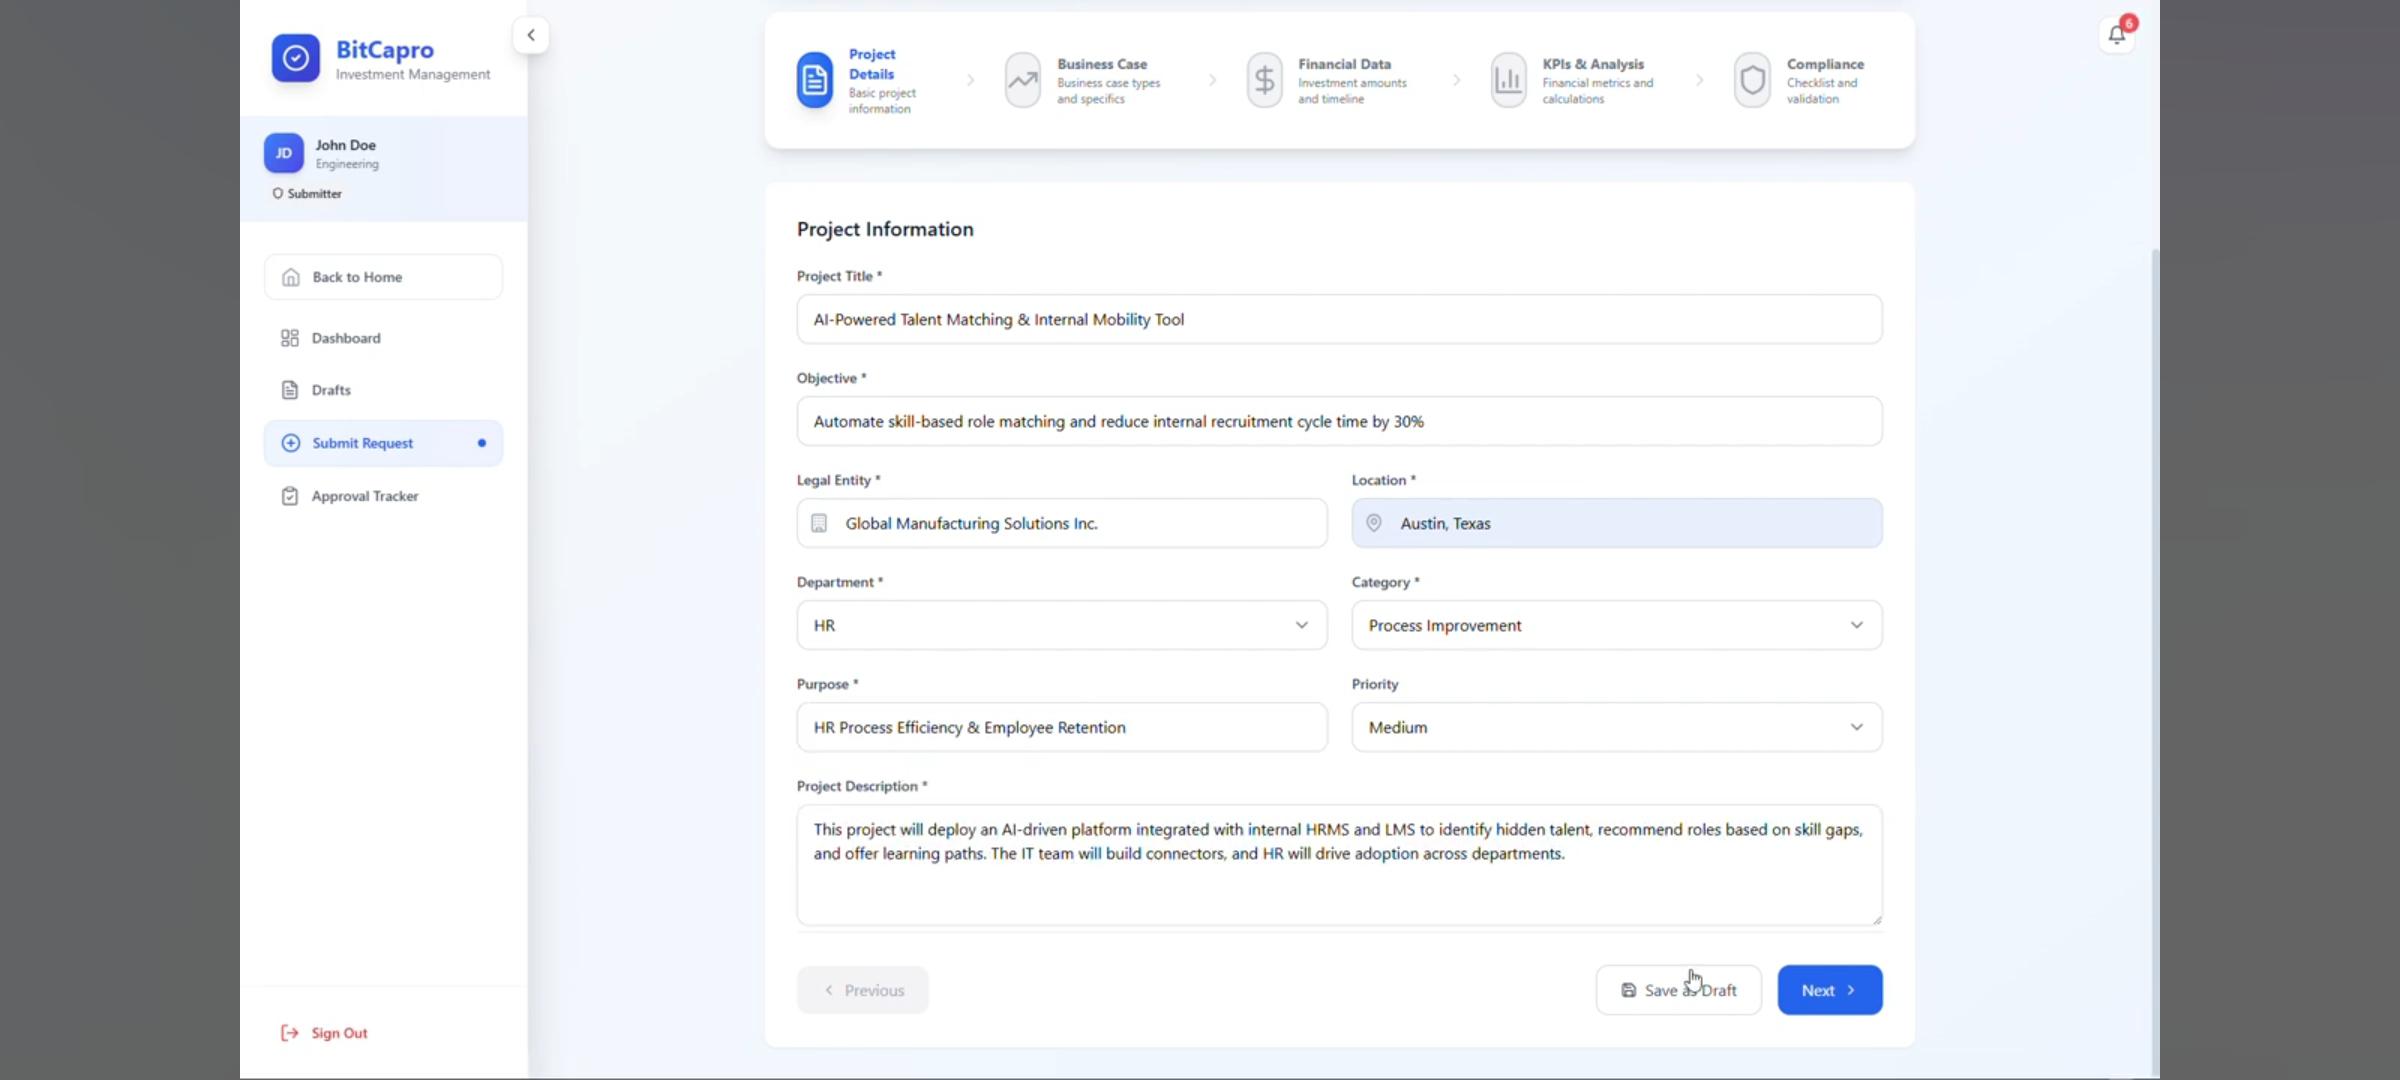Open the Department dropdown
This screenshot has width=2400, height=1080.
1061,625
